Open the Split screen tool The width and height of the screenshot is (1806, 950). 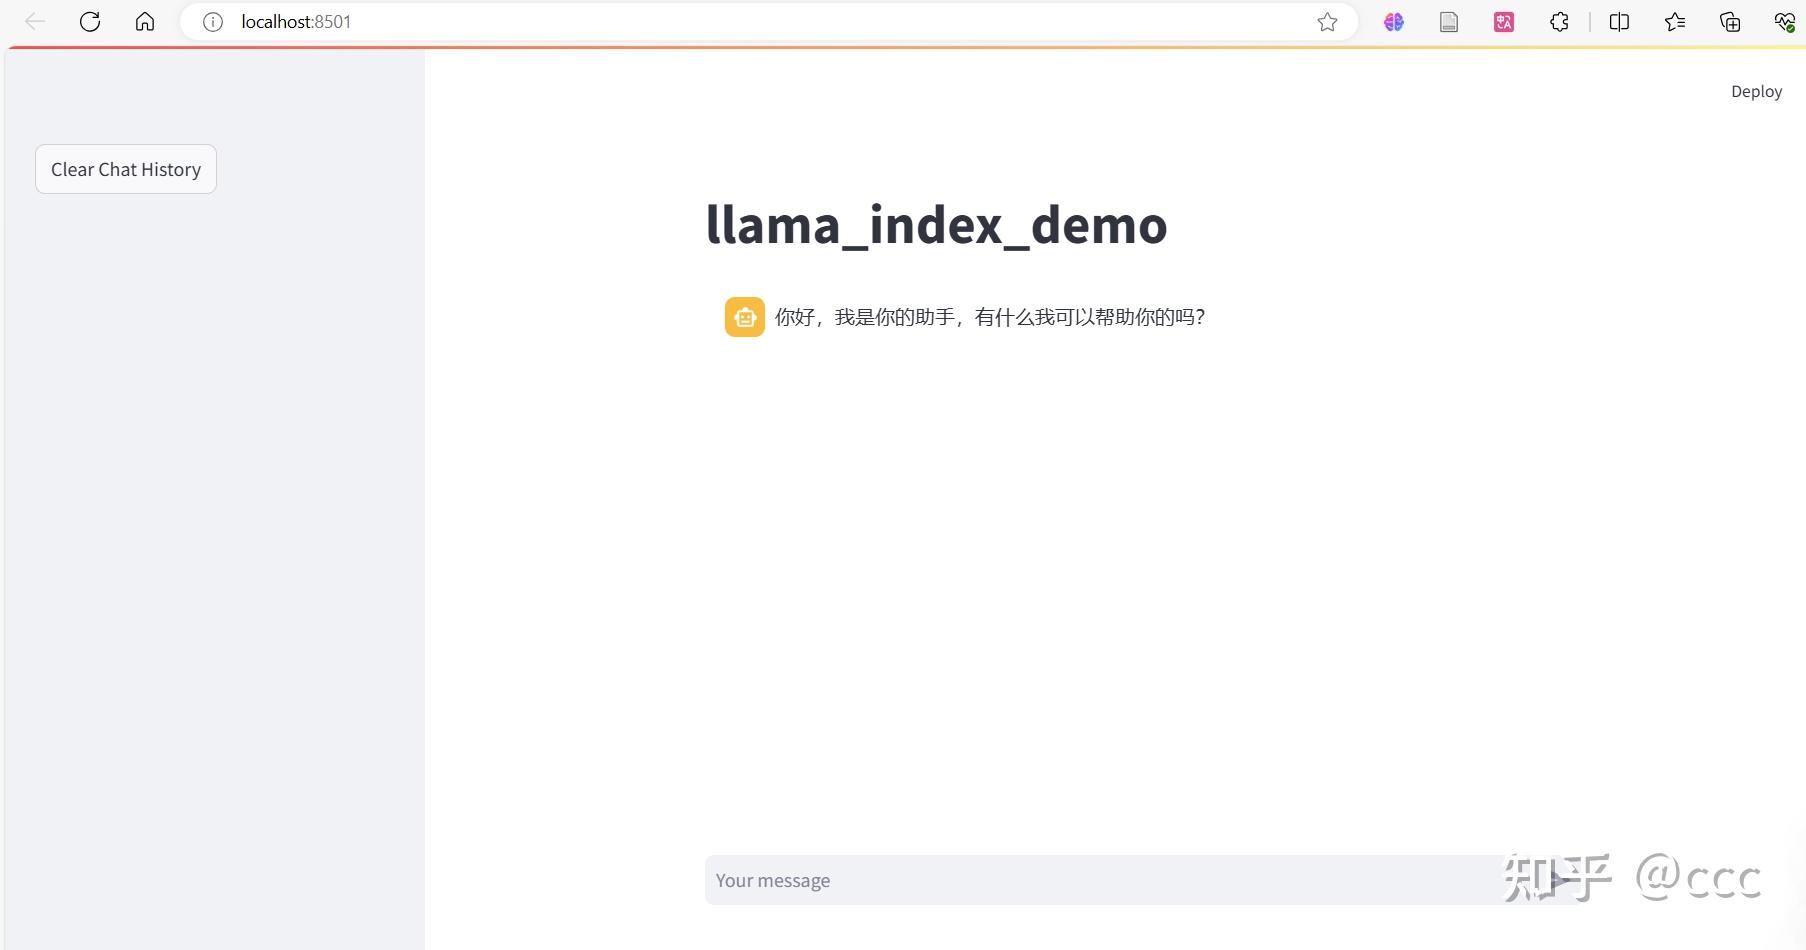[1619, 21]
